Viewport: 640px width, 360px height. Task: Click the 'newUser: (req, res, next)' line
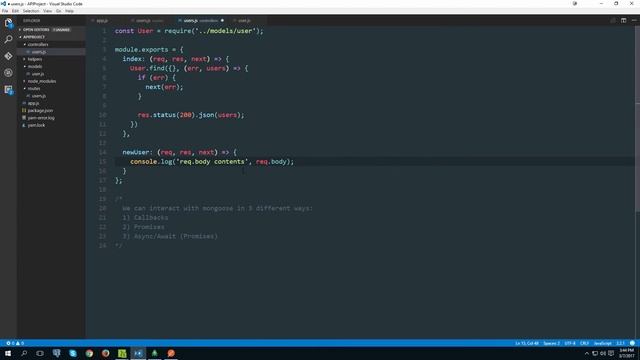[179, 152]
